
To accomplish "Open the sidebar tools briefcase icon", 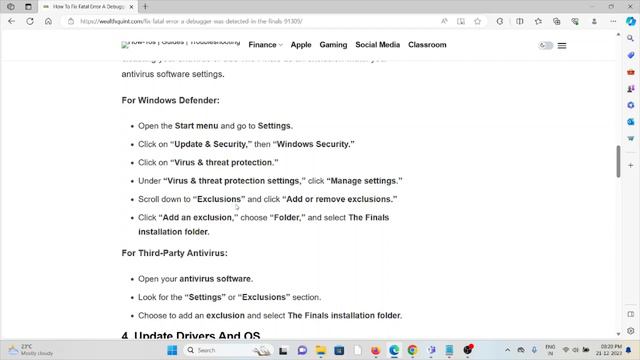I will [x=631, y=72].
